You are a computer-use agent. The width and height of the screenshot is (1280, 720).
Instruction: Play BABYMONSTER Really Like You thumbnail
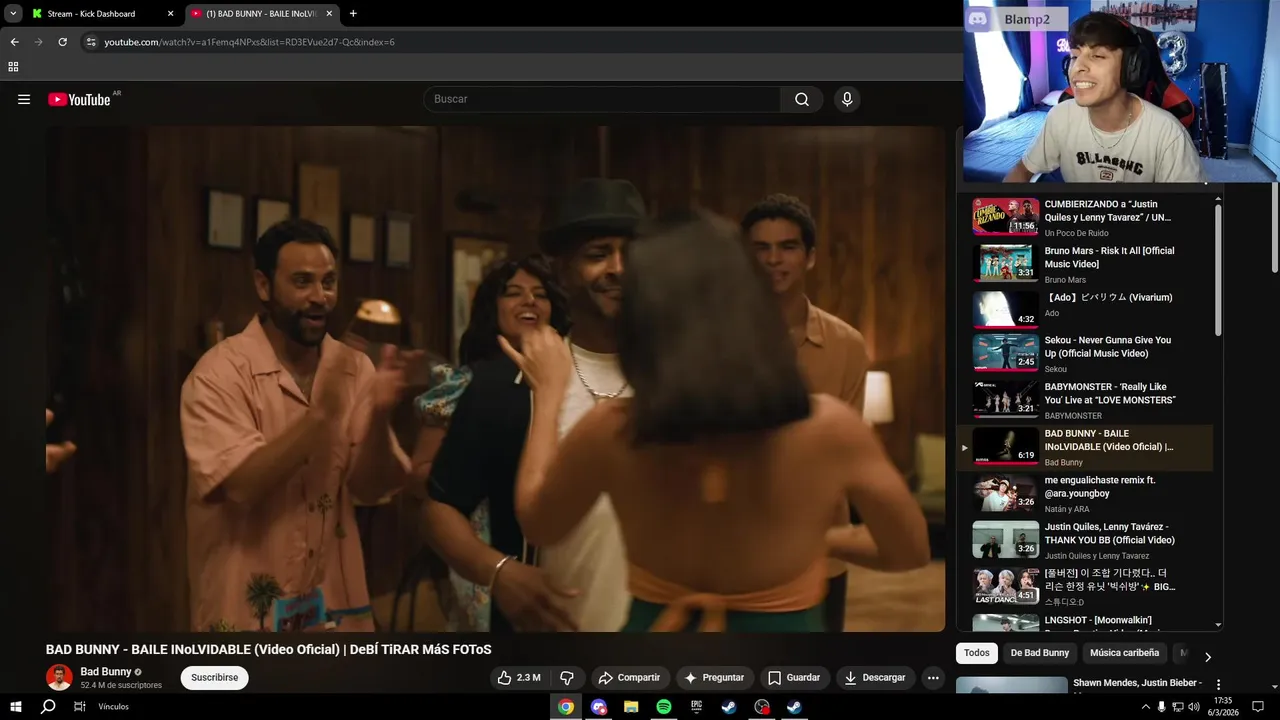[x=1006, y=398]
